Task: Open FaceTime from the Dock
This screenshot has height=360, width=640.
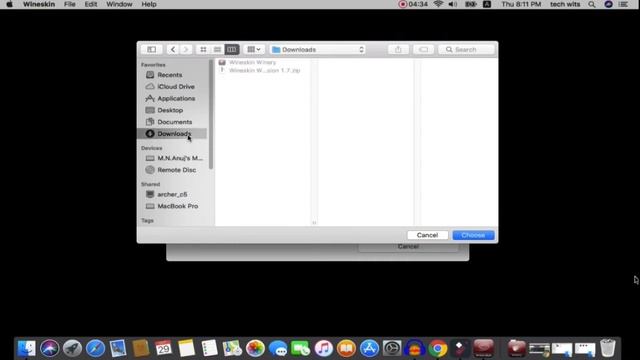Action: [x=301, y=349]
